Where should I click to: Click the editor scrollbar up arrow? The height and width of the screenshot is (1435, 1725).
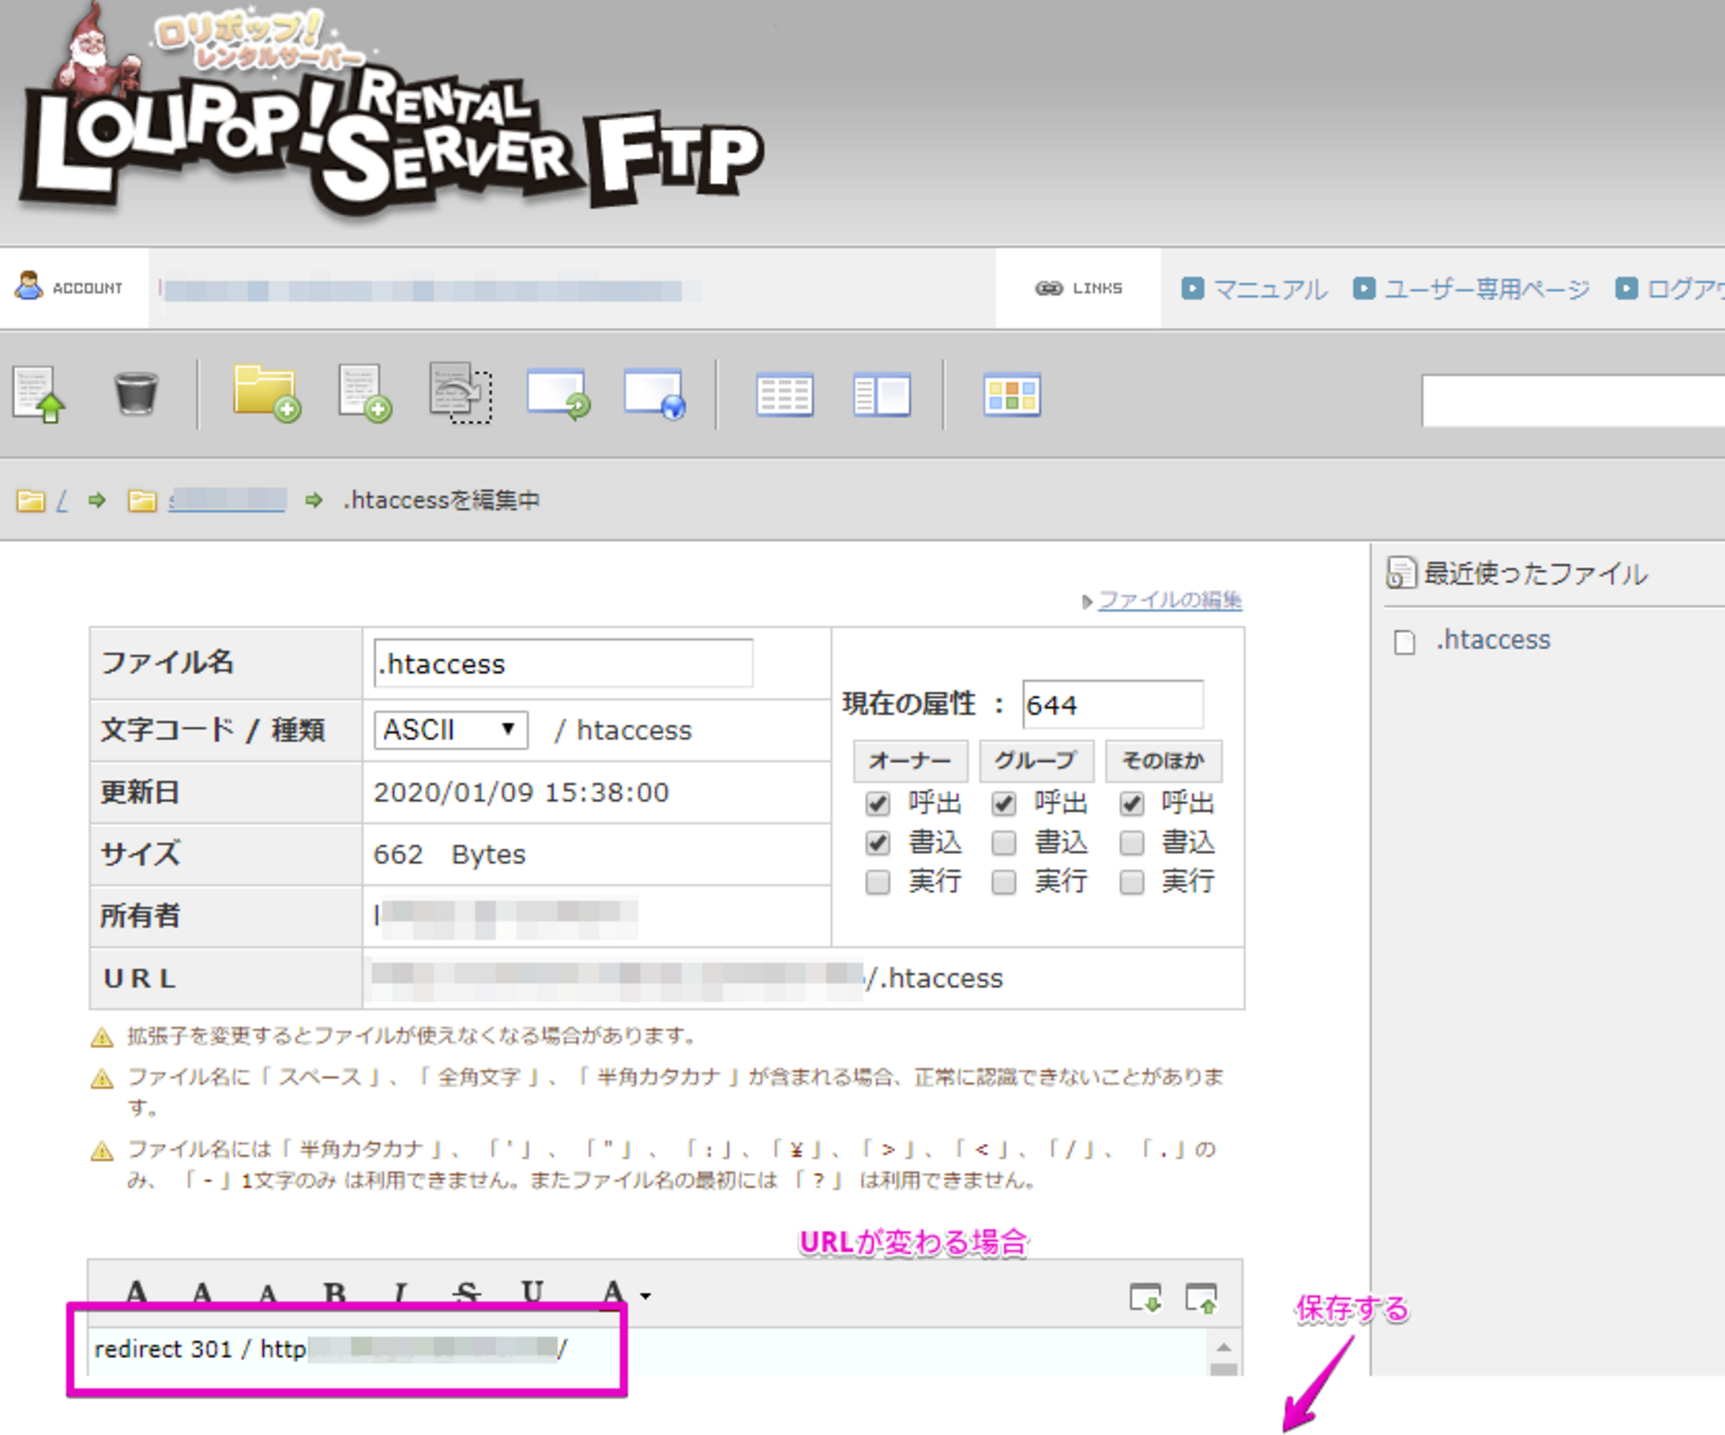pyautogui.click(x=1224, y=1347)
